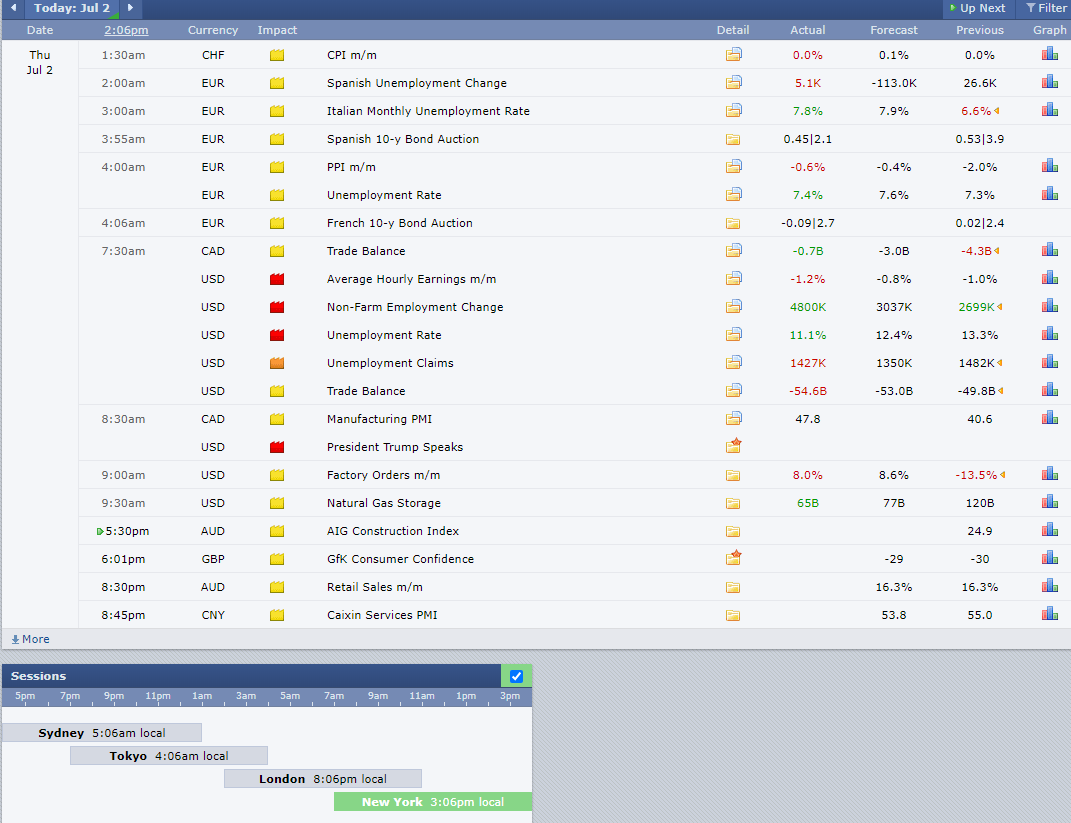
Task: Click the London session bar
Action: pos(323,779)
